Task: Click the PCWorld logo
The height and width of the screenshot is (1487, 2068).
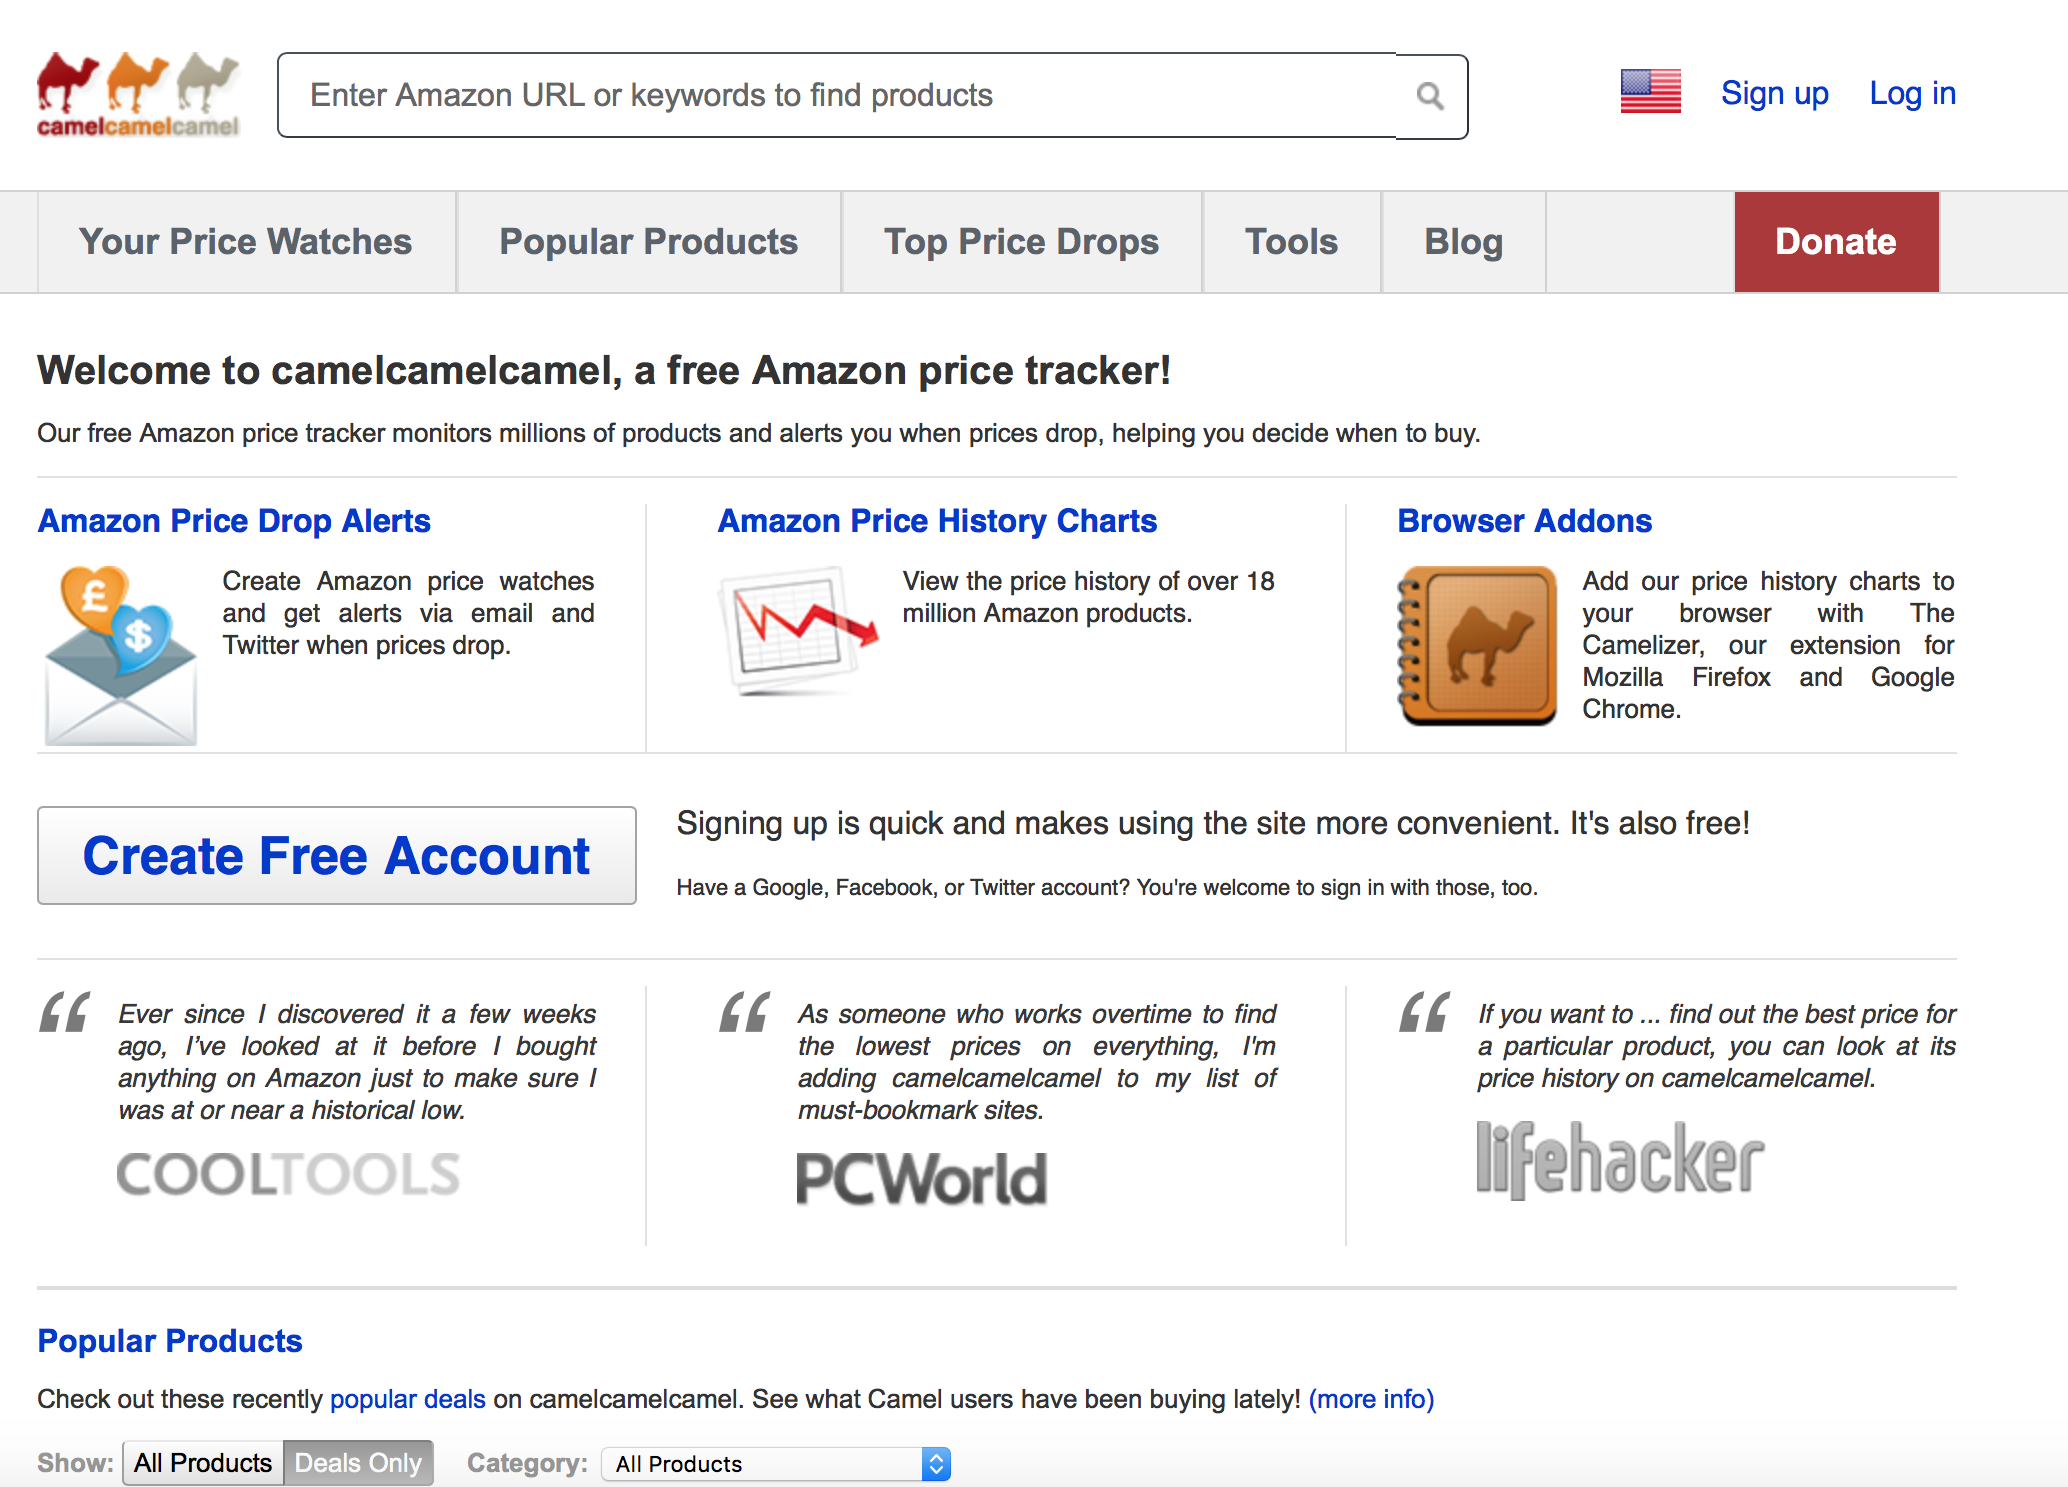Action: click(x=921, y=1178)
